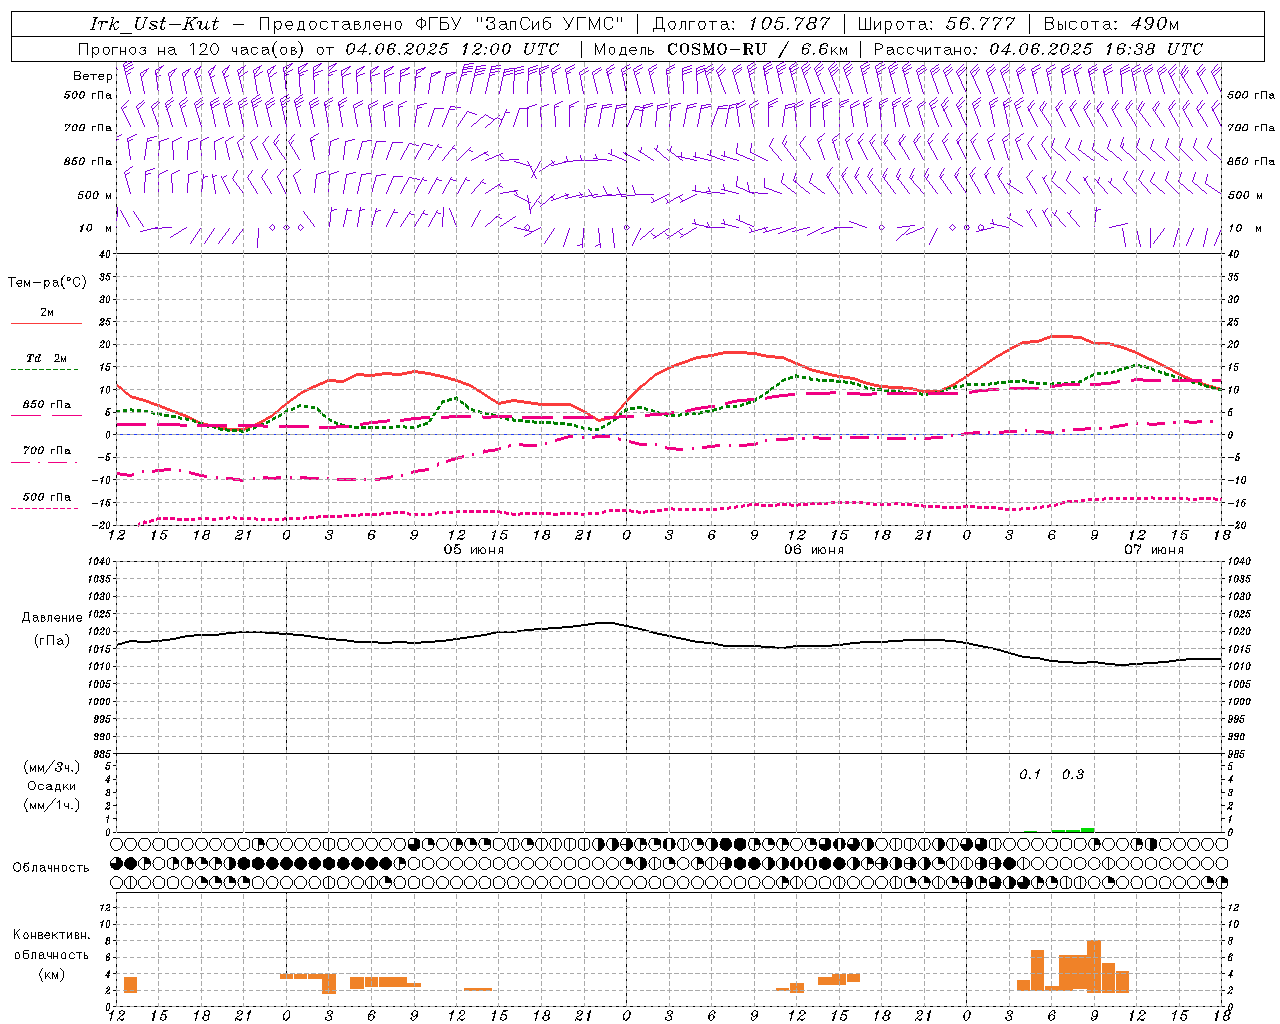Click the 05 июня date label
1280x1024 pixels.
click(474, 550)
